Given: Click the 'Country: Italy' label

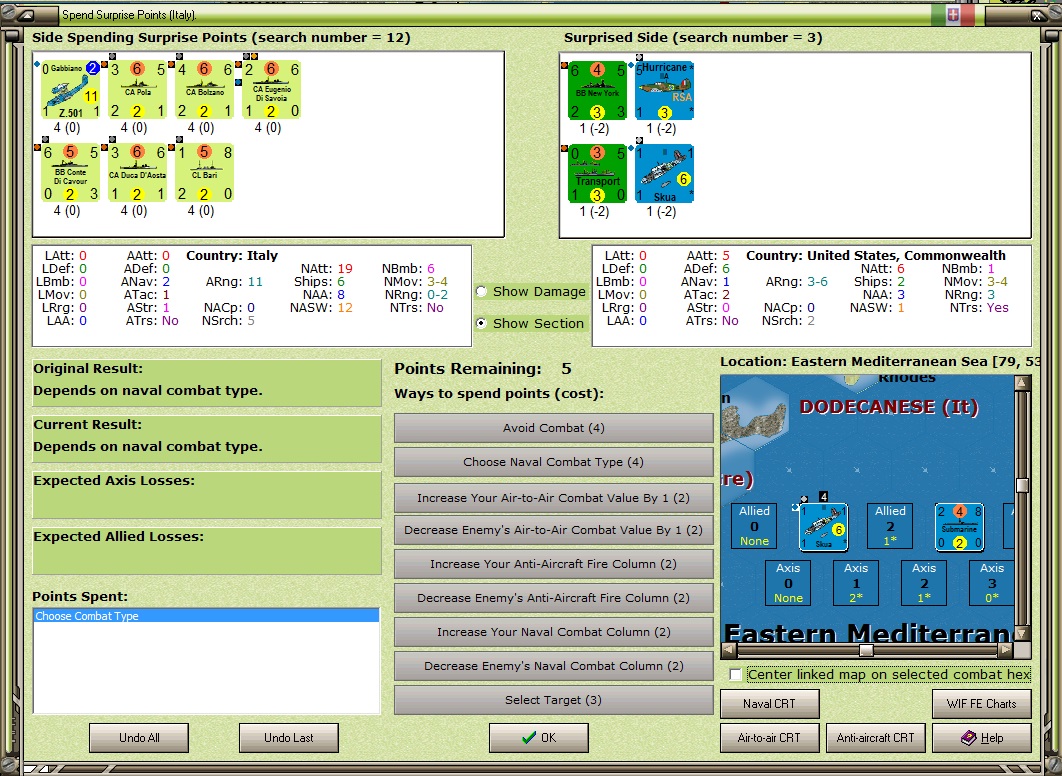Looking at the screenshot, I should (x=232, y=255).
